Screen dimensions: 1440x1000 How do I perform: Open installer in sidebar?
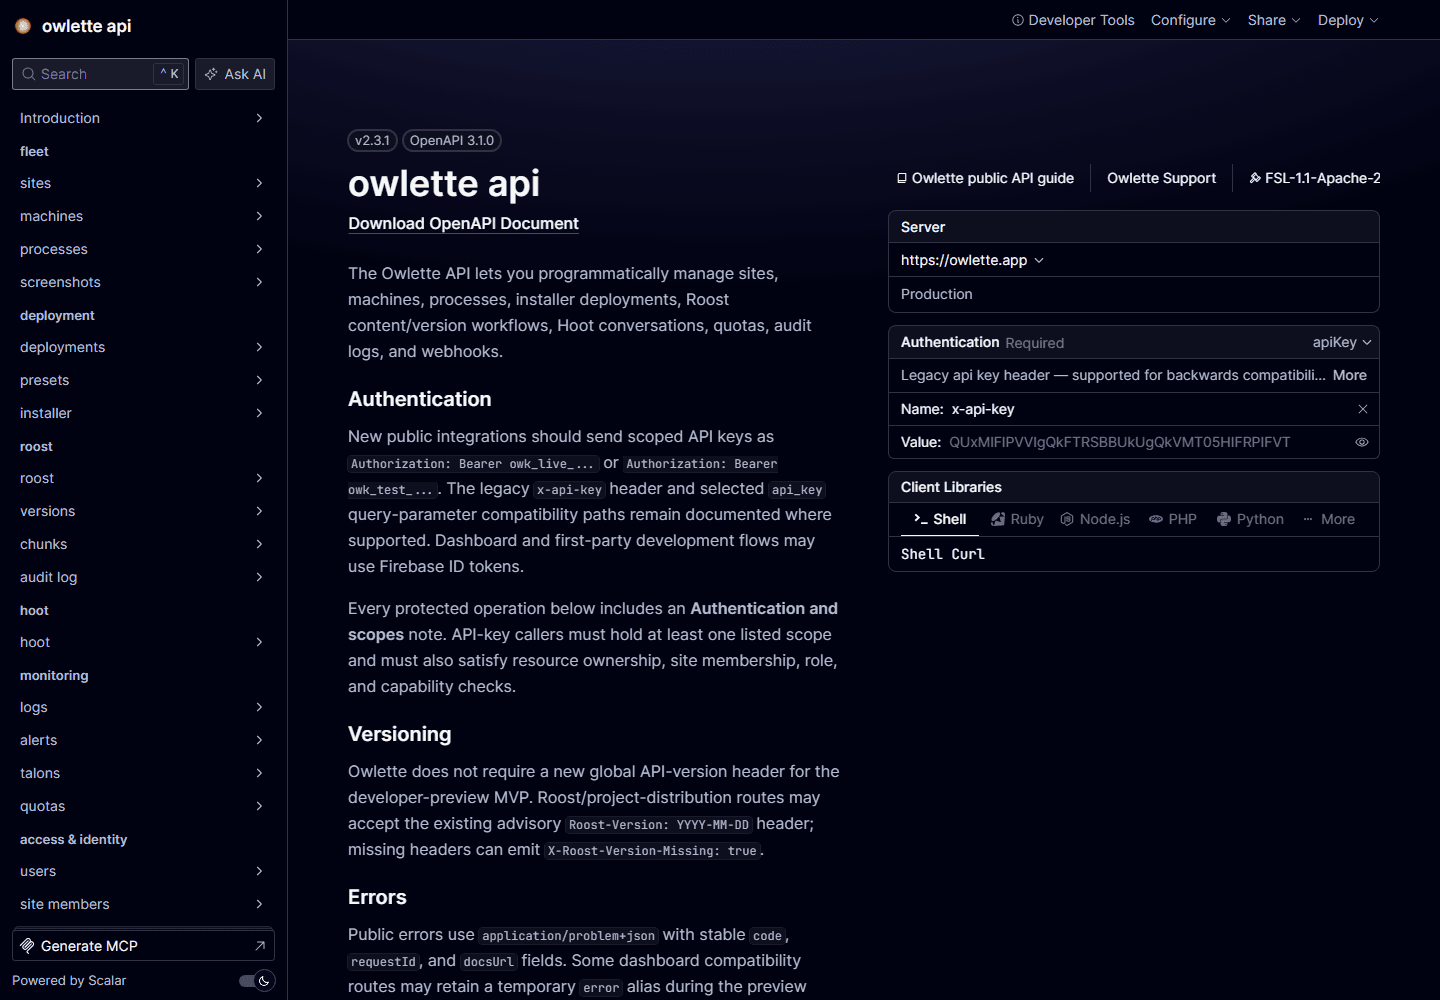point(143,413)
